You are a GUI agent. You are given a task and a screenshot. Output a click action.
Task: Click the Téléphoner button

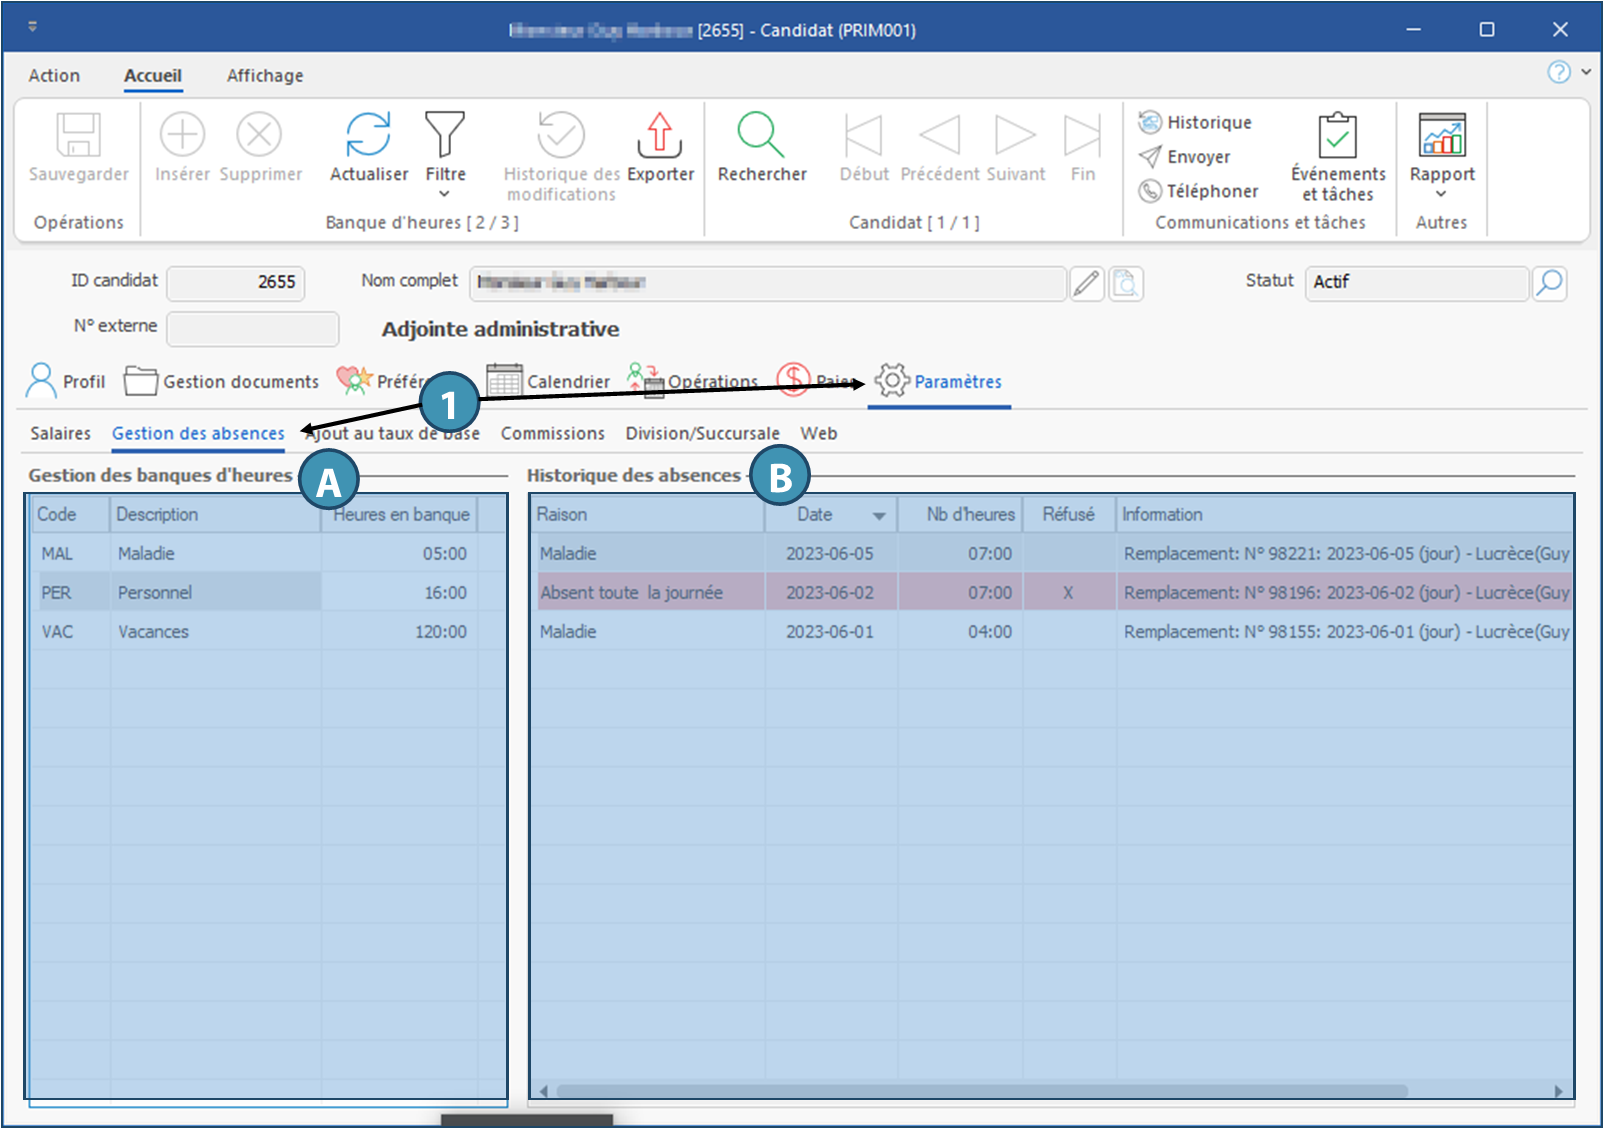pos(1199,190)
